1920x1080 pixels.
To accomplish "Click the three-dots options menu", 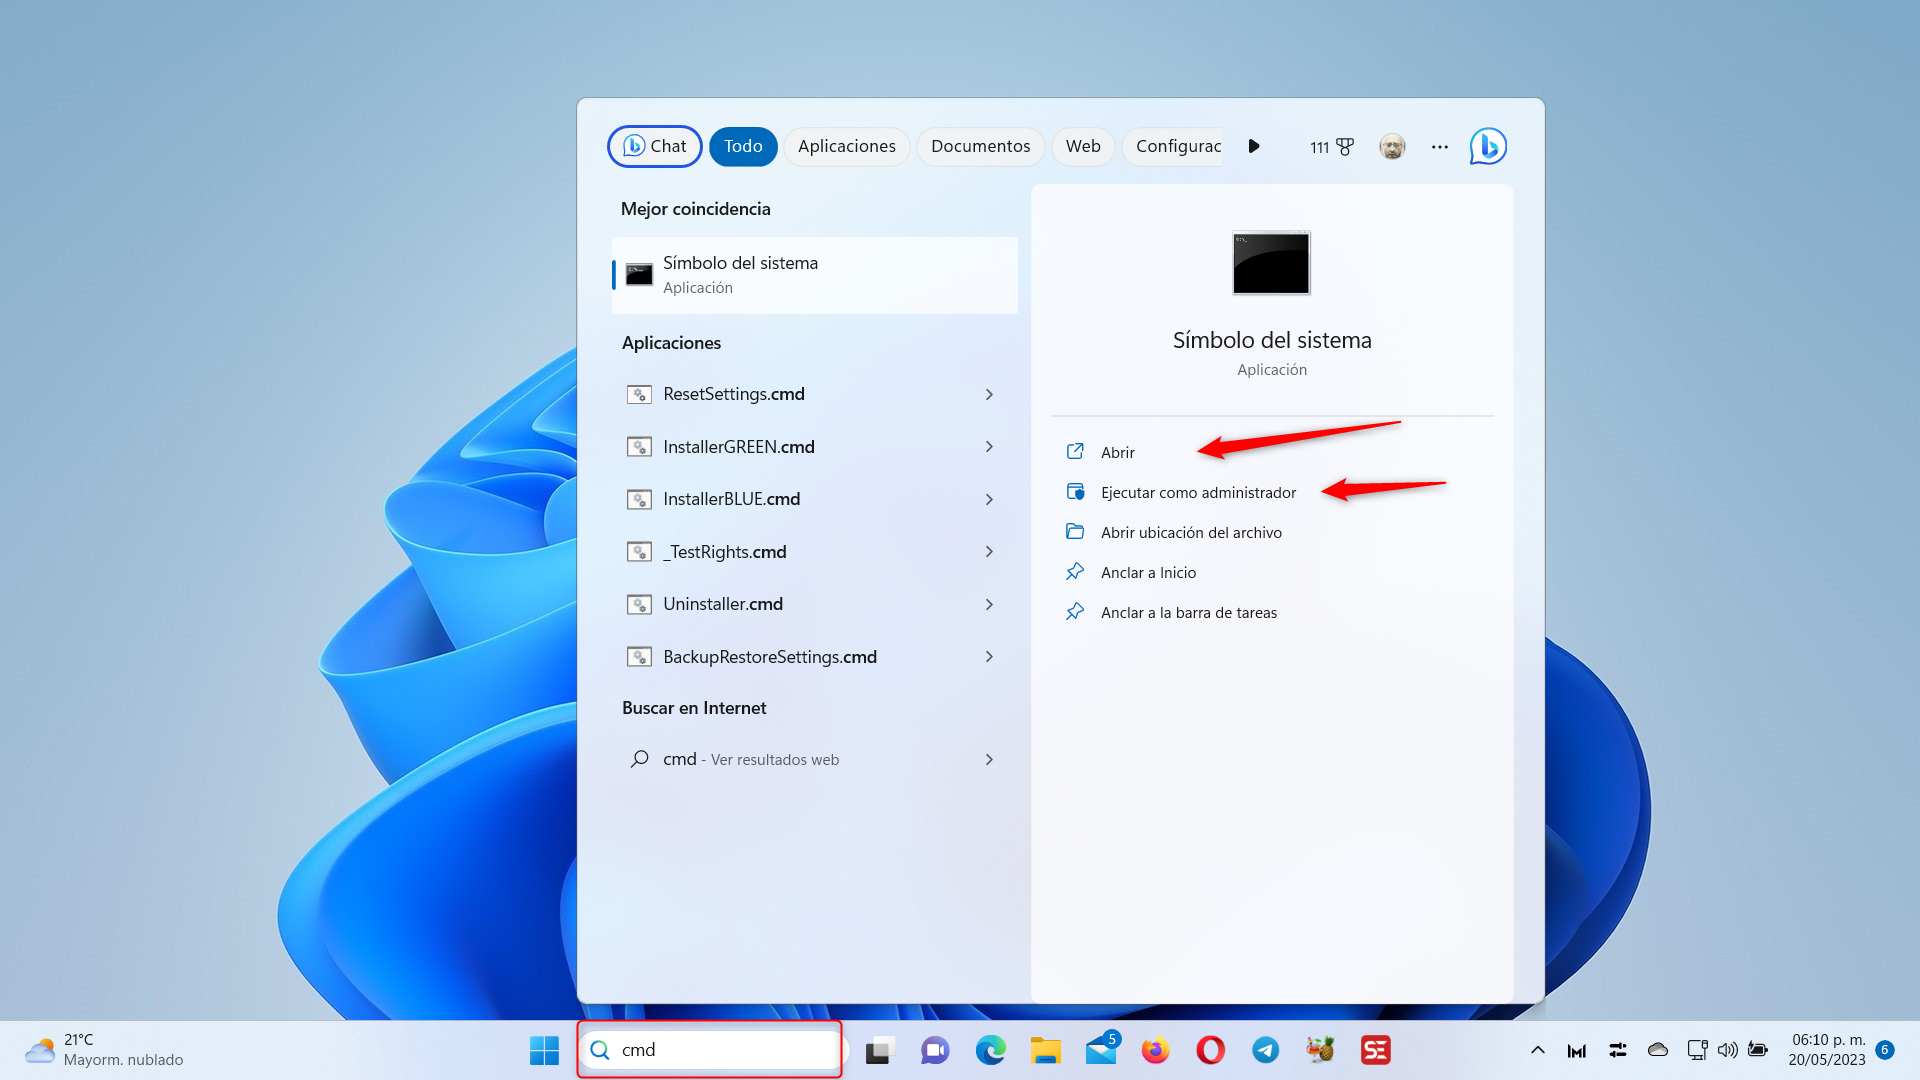I will pyautogui.click(x=1439, y=147).
